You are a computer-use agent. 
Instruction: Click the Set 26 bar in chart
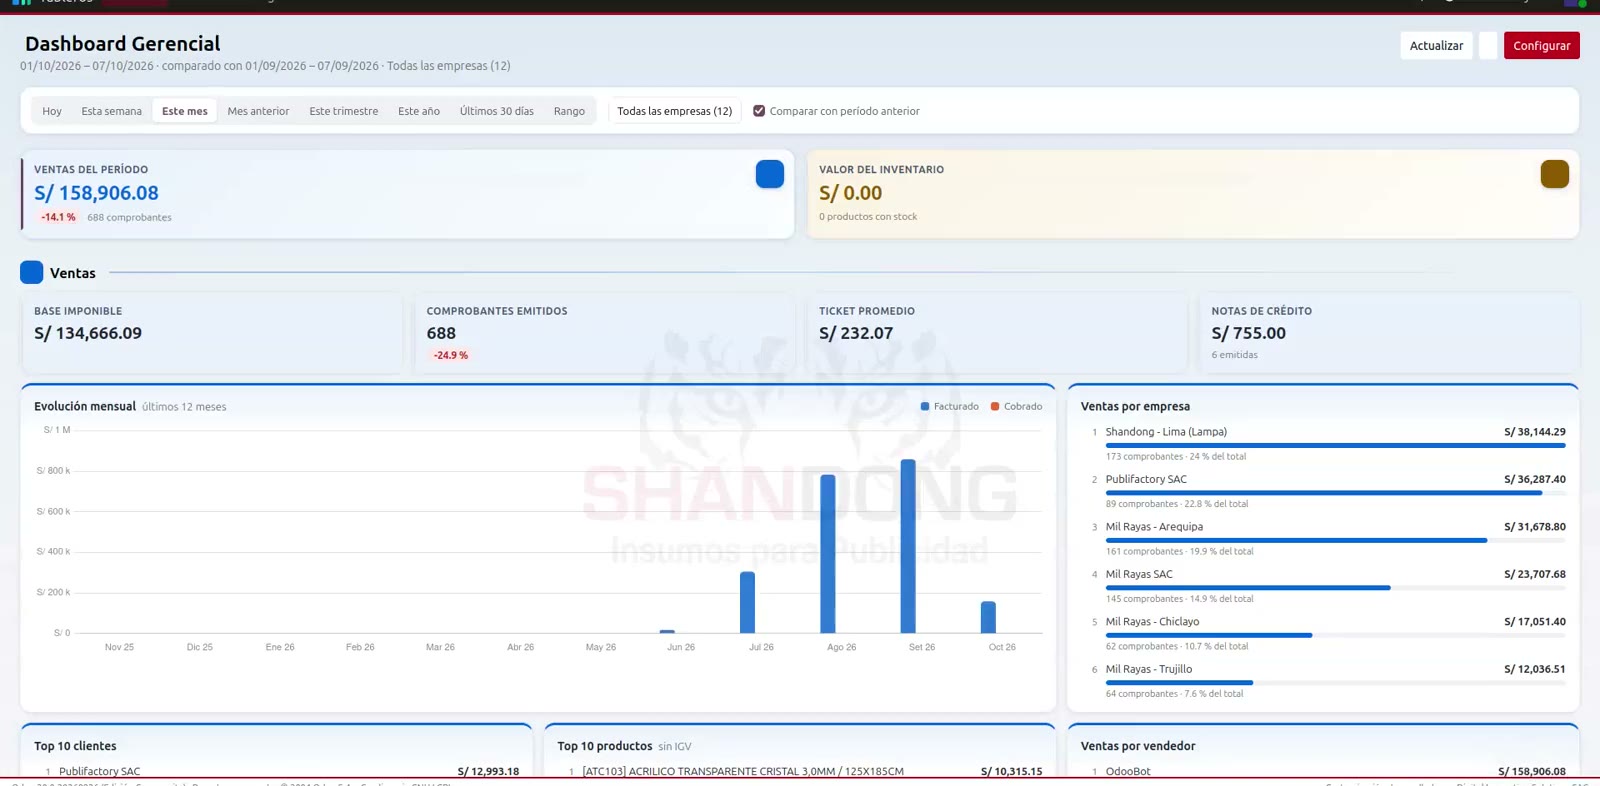[908, 546]
